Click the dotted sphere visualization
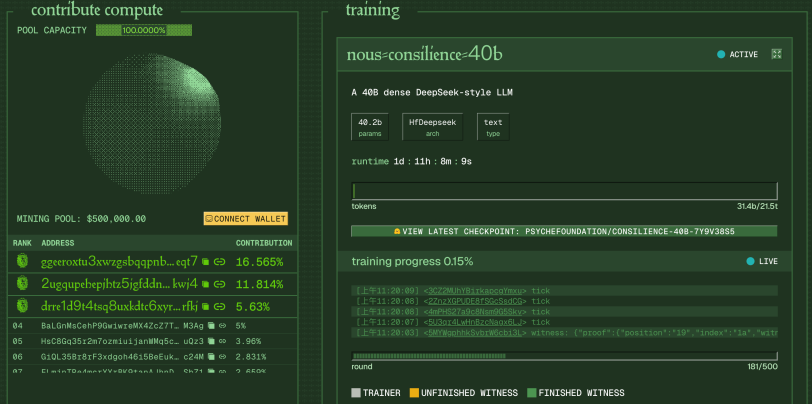The image size is (812, 404). (x=152, y=123)
